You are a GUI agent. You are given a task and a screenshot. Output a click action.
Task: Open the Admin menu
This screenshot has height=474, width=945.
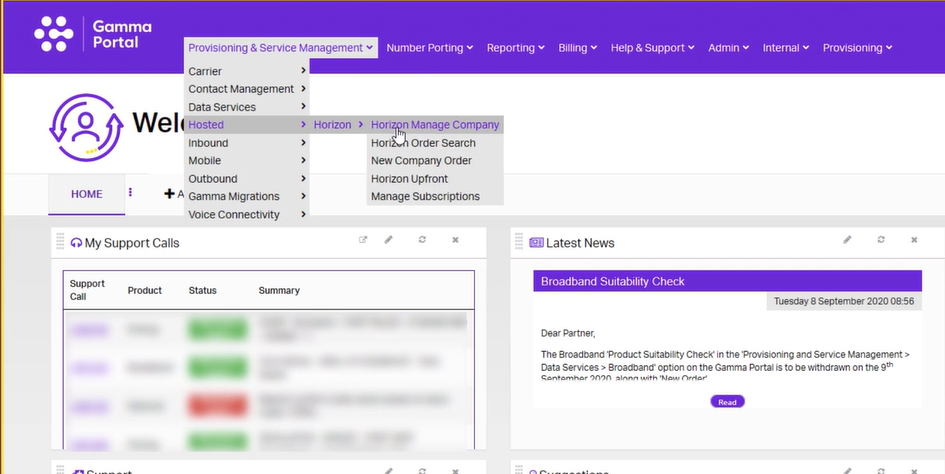[x=729, y=48]
